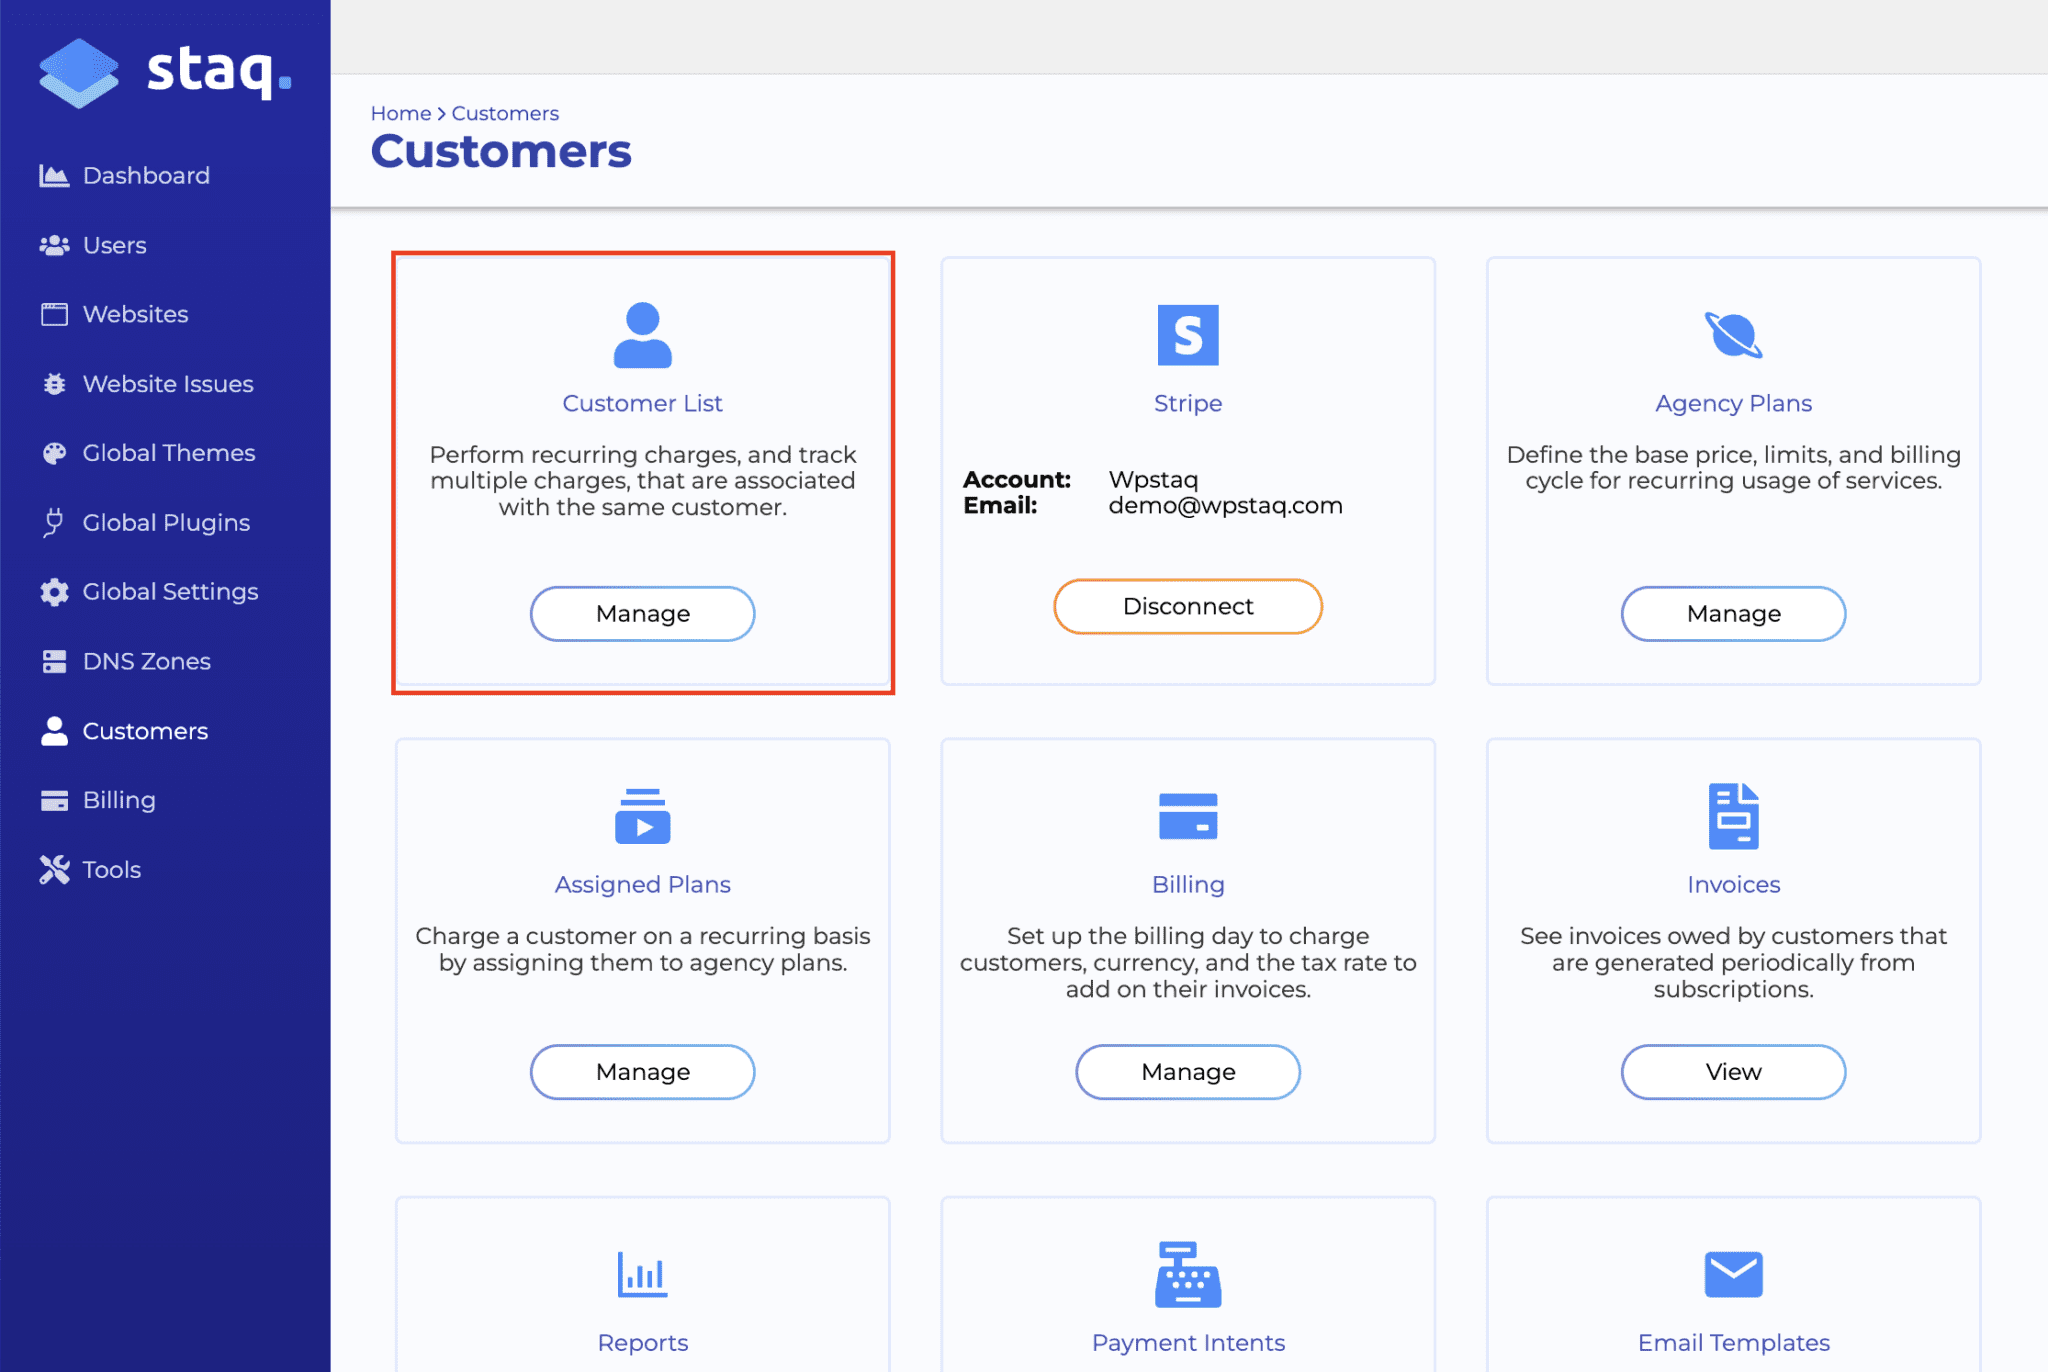The height and width of the screenshot is (1372, 2048).
Task: Click the staq logo icon
Action: coord(78,72)
